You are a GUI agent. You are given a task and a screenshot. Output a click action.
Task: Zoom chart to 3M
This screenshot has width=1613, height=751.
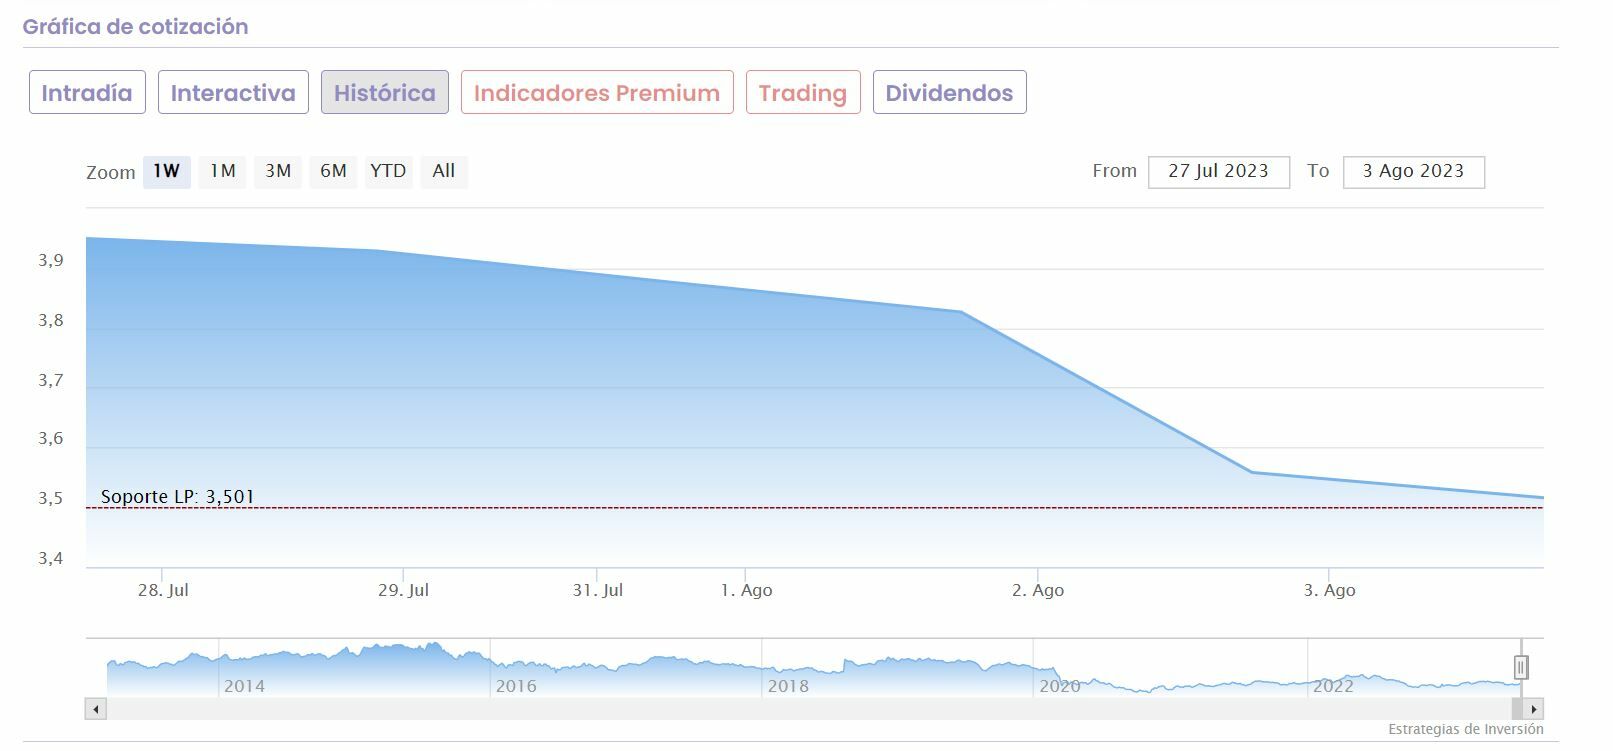click(x=278, y=172)
